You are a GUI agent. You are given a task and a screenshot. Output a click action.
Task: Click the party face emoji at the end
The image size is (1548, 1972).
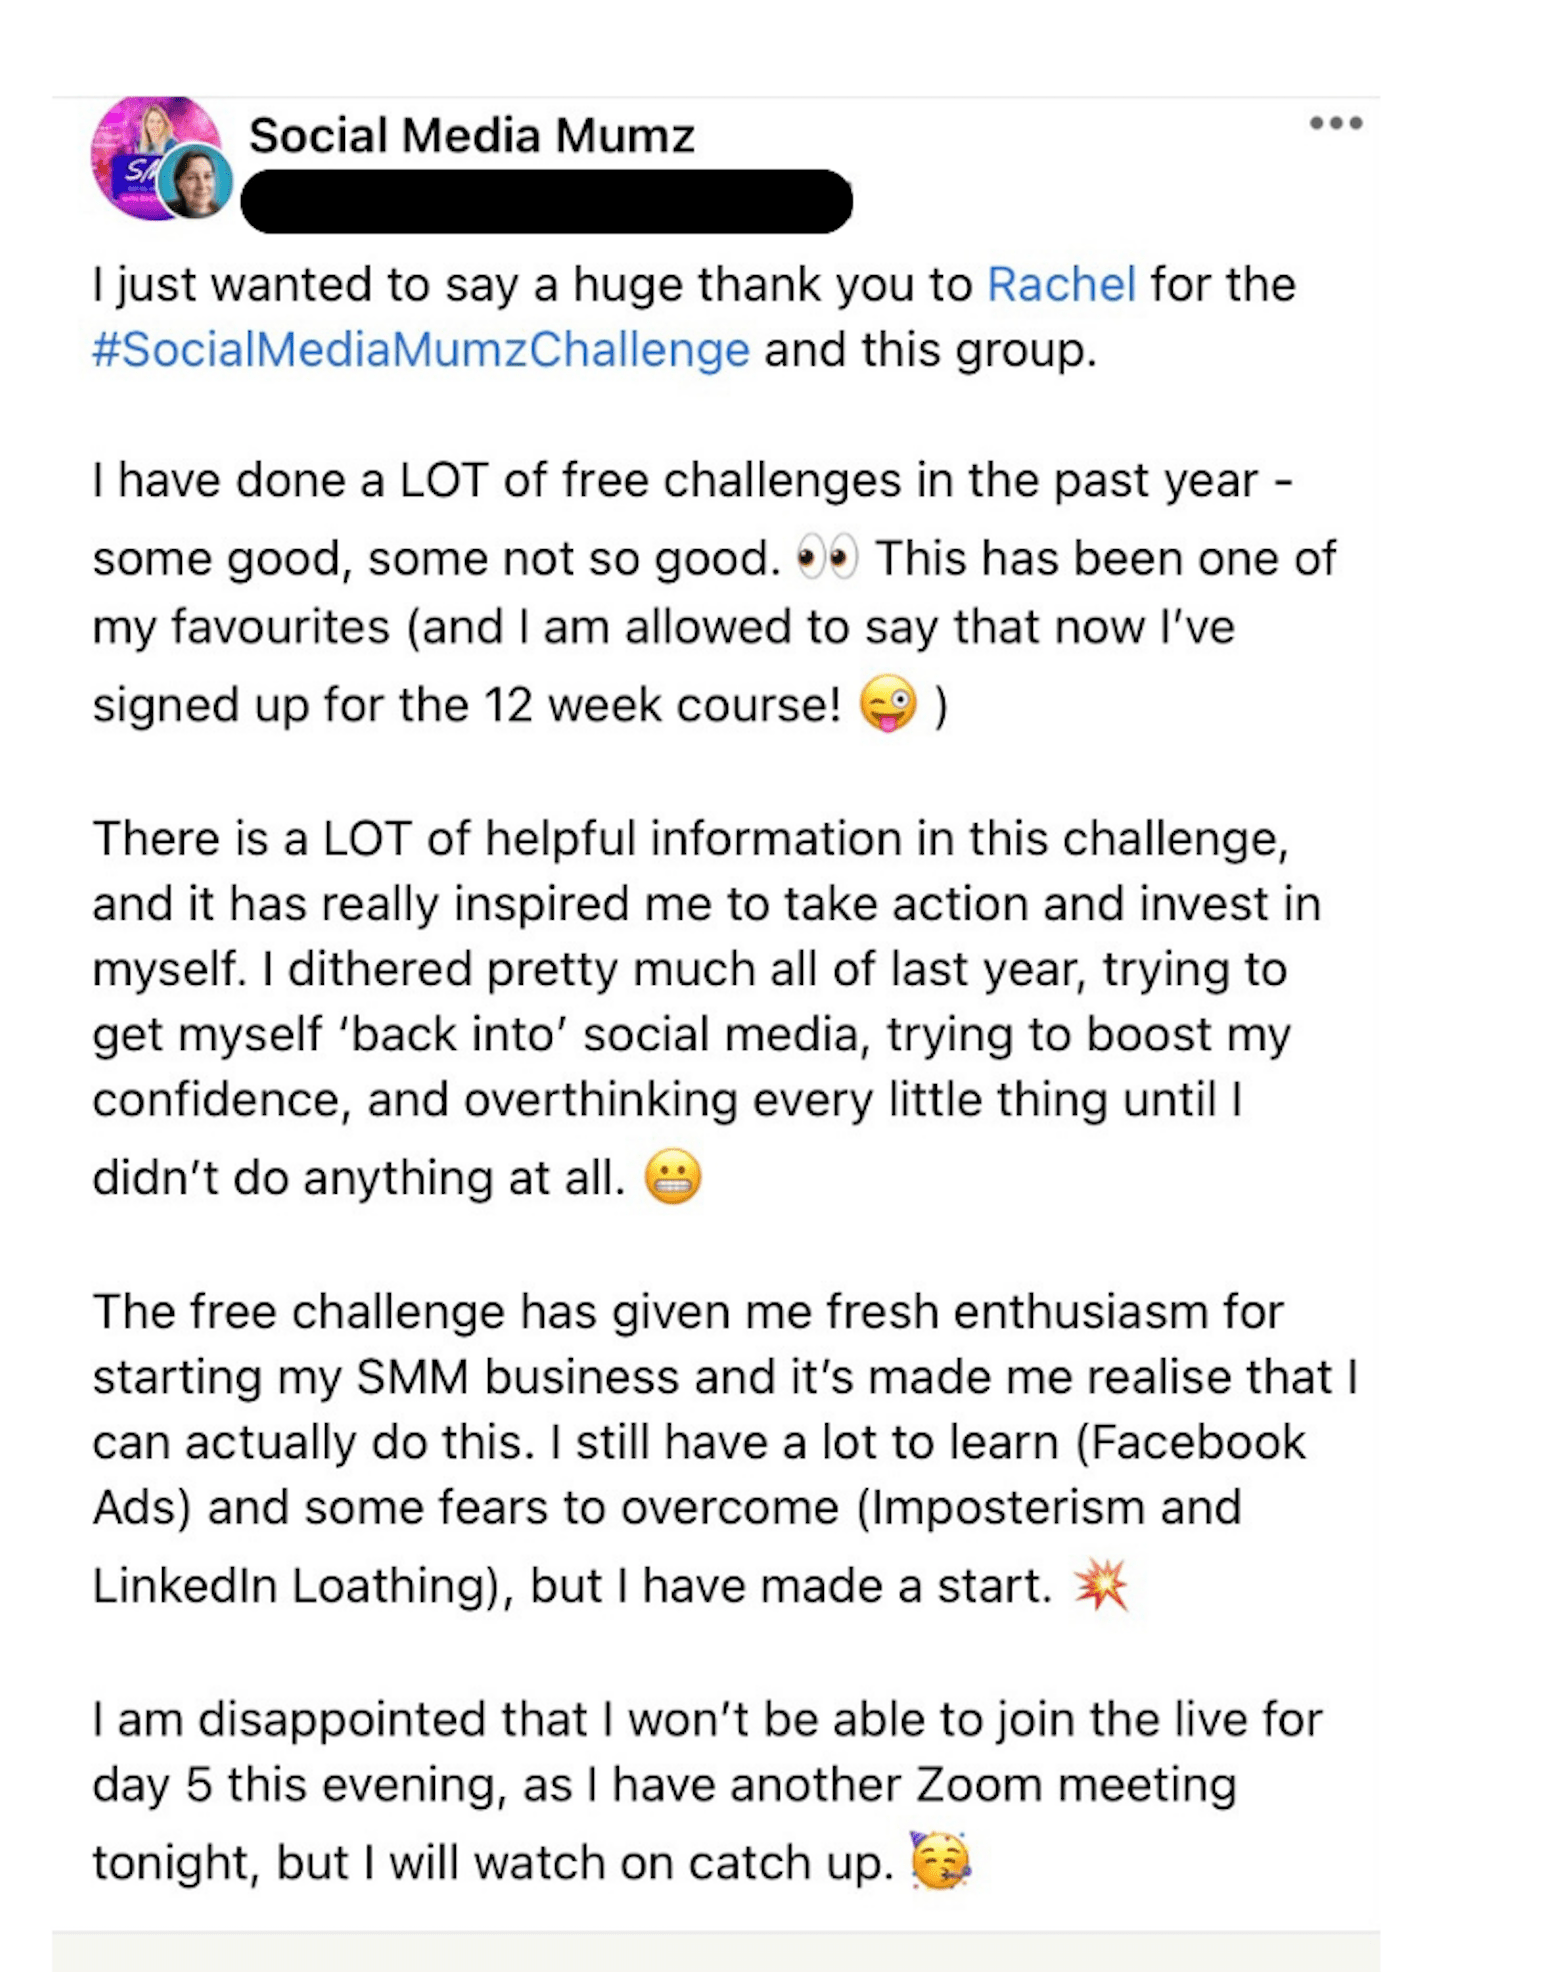pyautogui.click(x=940, y=1861)
